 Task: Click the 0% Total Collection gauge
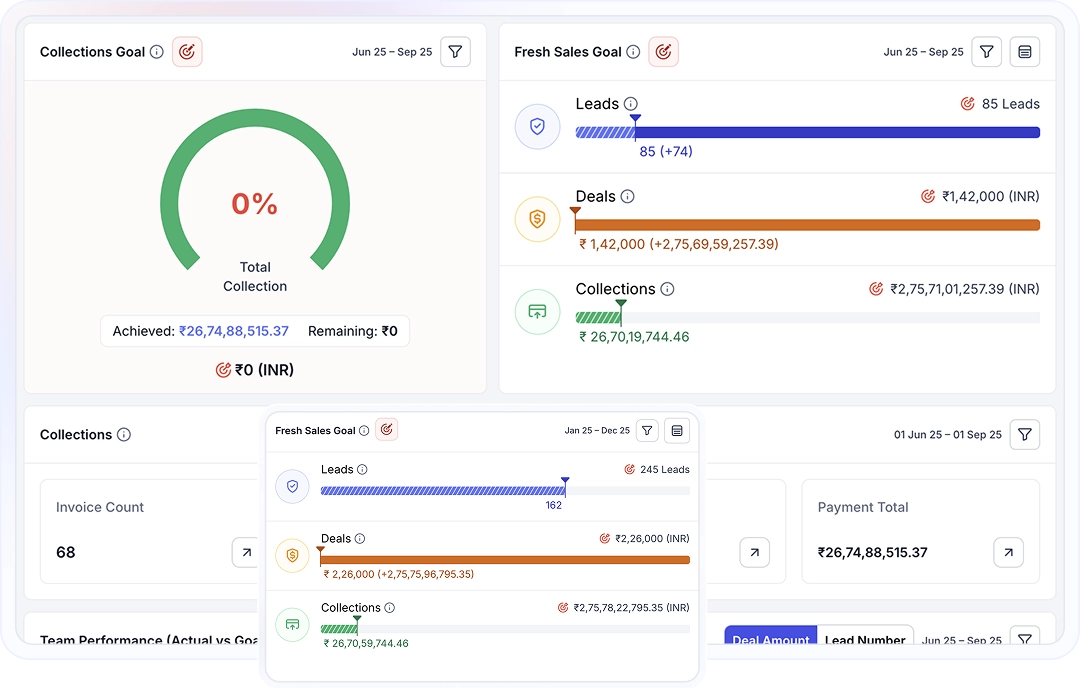255,203
